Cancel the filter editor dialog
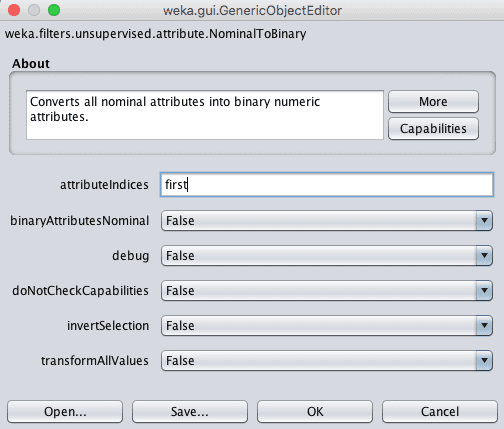Viewport: 504px width, 429px height. [440, 412]
